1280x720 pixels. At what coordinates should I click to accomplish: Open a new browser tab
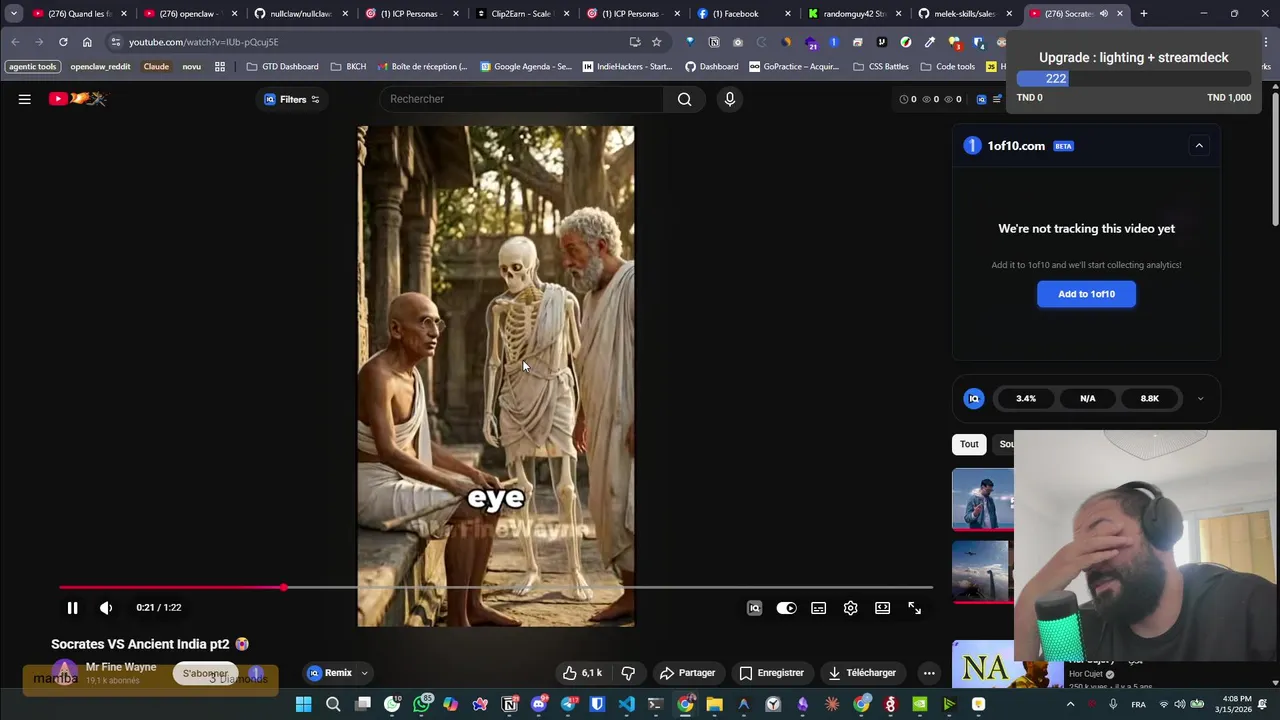tap(1144, 14)
